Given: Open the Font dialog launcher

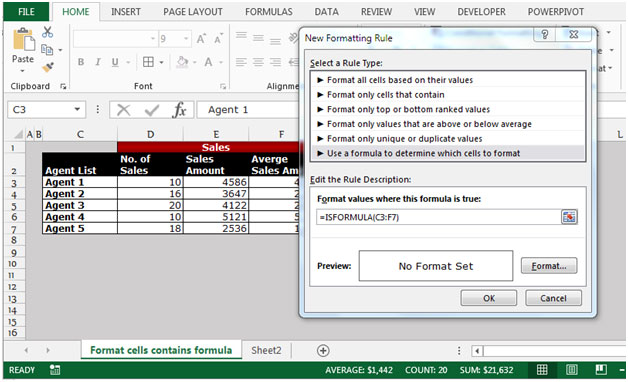Looking at the screenshot, I should click(x=223, y=86).
